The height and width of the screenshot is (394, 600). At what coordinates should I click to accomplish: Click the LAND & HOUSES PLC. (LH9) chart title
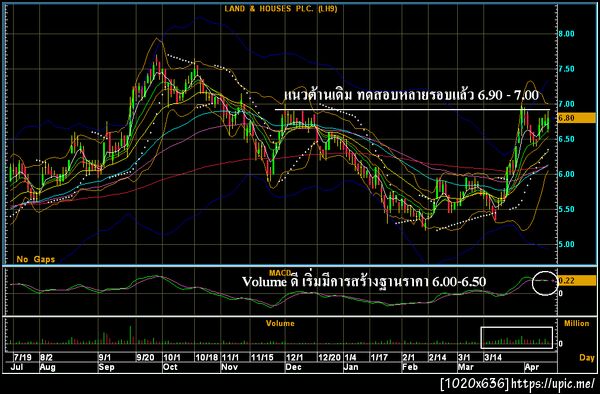click(281, 8)
